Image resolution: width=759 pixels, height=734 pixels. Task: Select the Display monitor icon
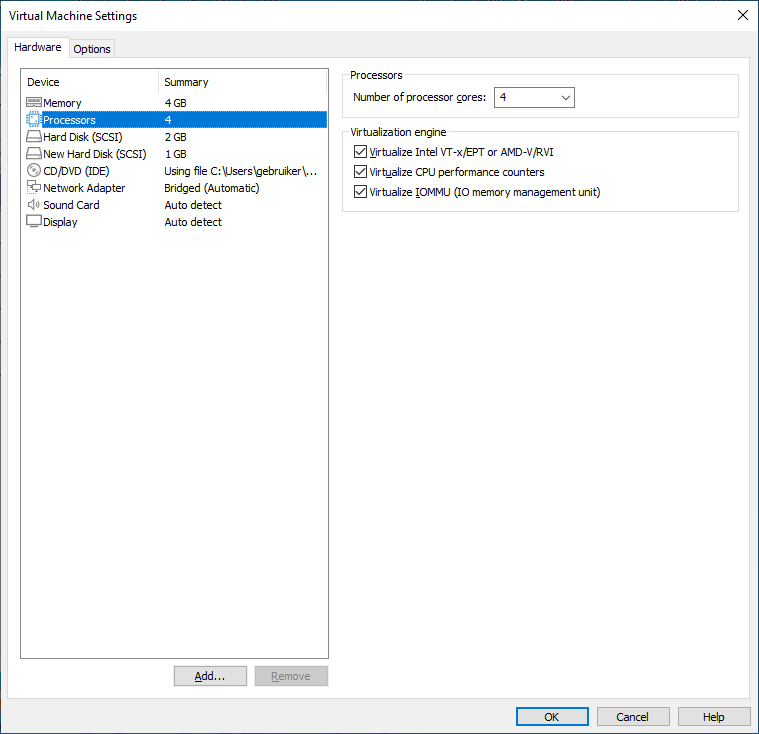tap(34, 222)
